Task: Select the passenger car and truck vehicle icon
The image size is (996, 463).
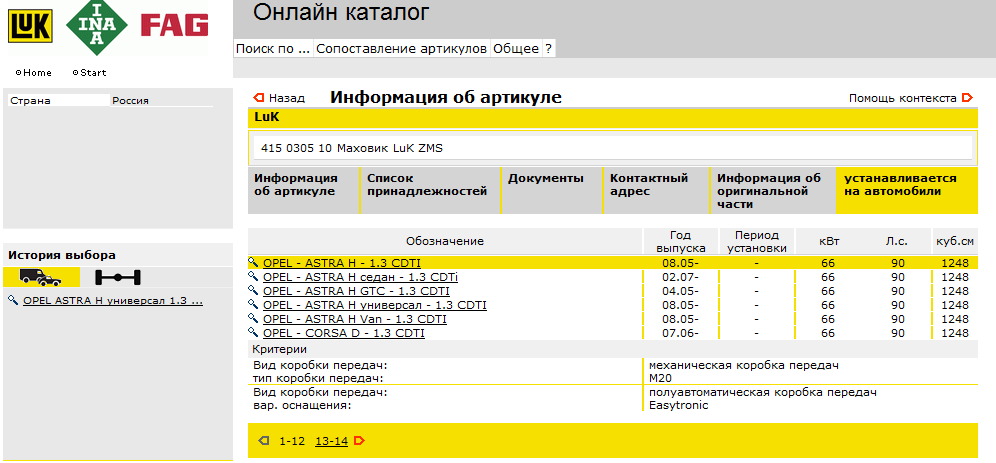Action: [x=41, y=277]
